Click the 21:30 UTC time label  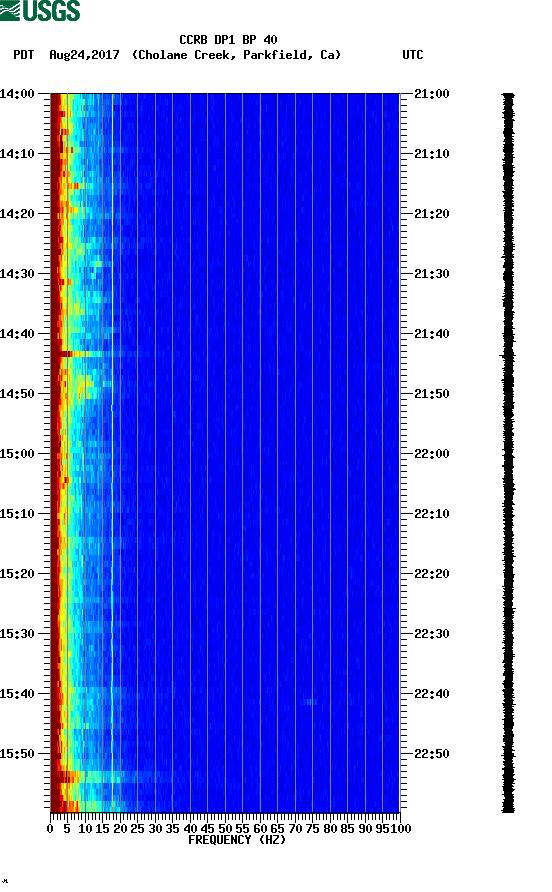pos(431,274)
